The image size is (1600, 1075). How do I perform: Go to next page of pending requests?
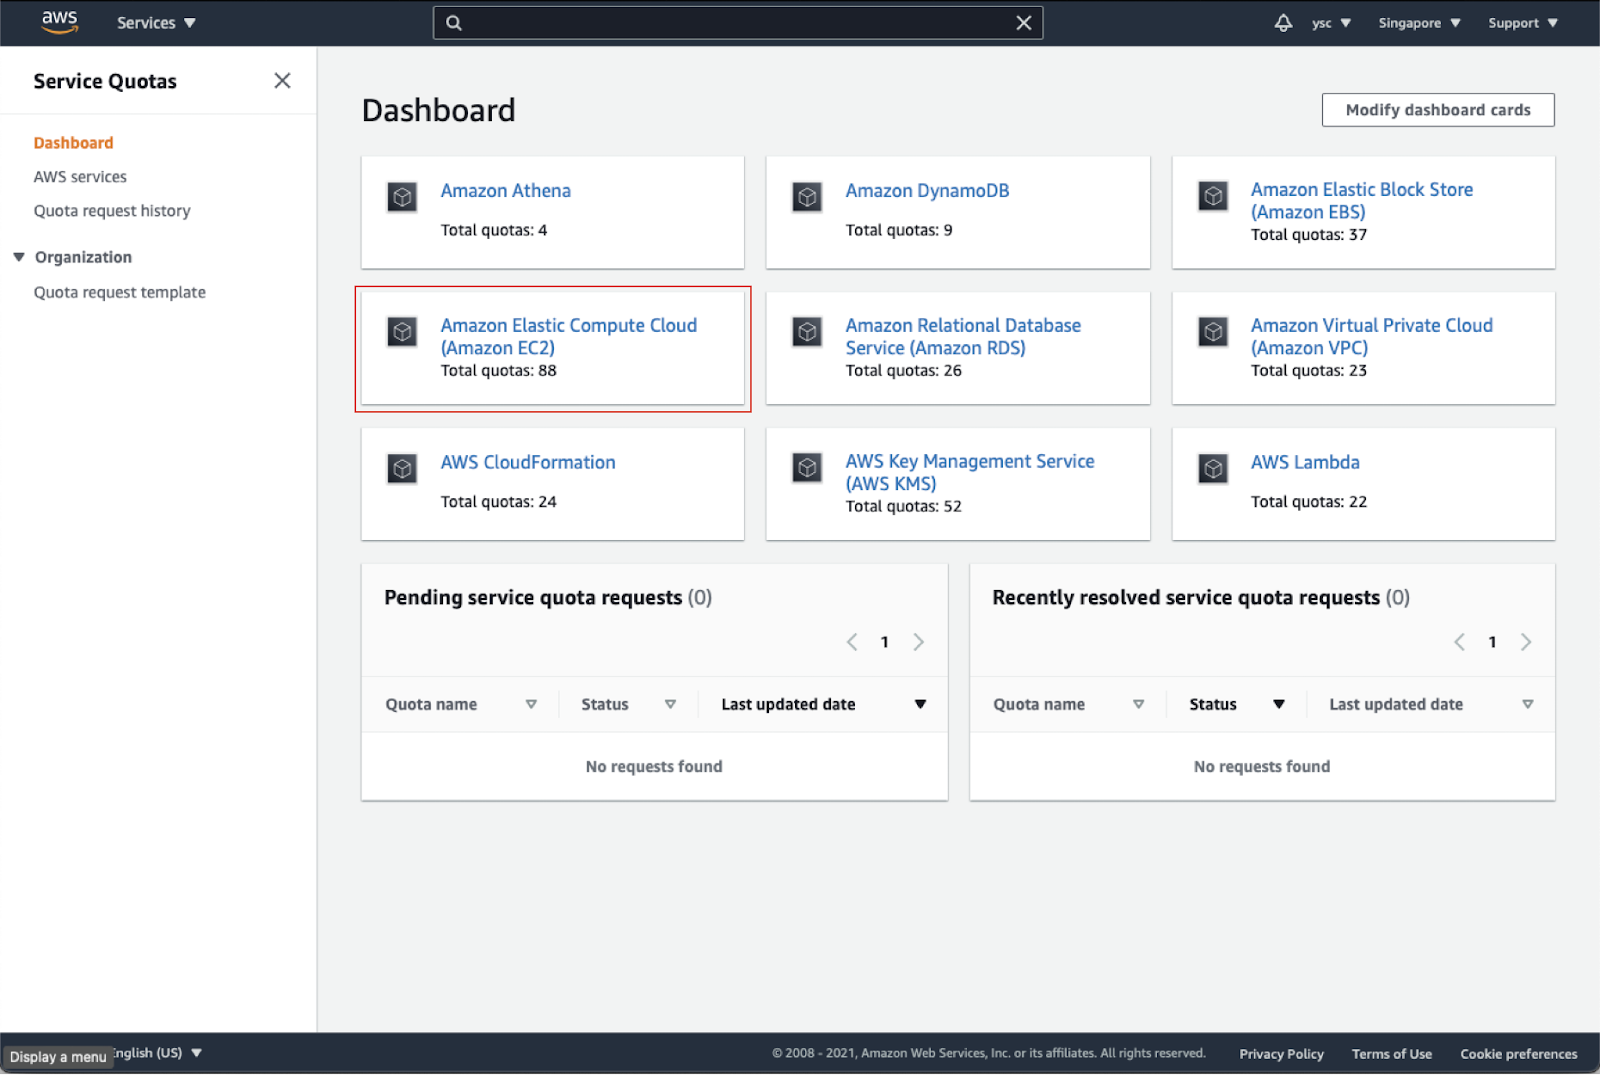pyautogui.click(x=918, y=642)
